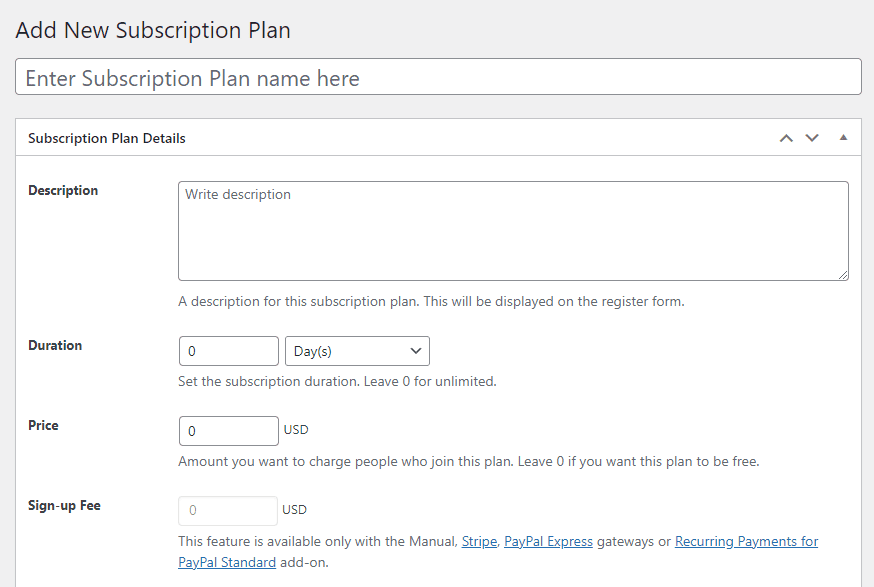Move the Subscription Plan Details panel up
Viewport: 874px width, 587px height.
tap(786, 138)
